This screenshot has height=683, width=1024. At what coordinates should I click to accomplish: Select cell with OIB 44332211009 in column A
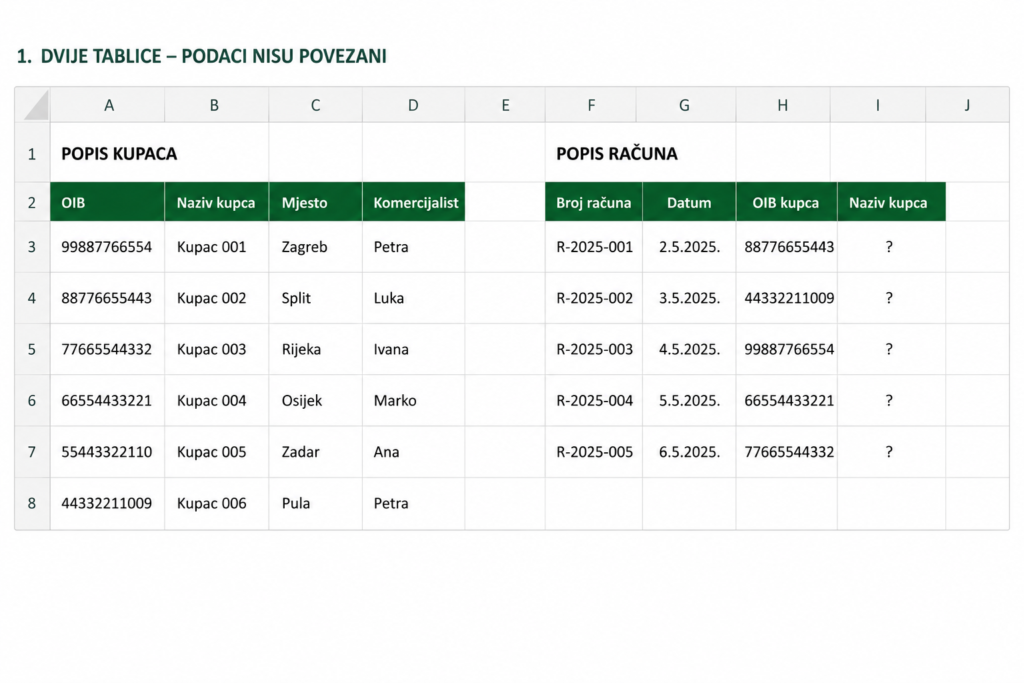pos(108,503)
